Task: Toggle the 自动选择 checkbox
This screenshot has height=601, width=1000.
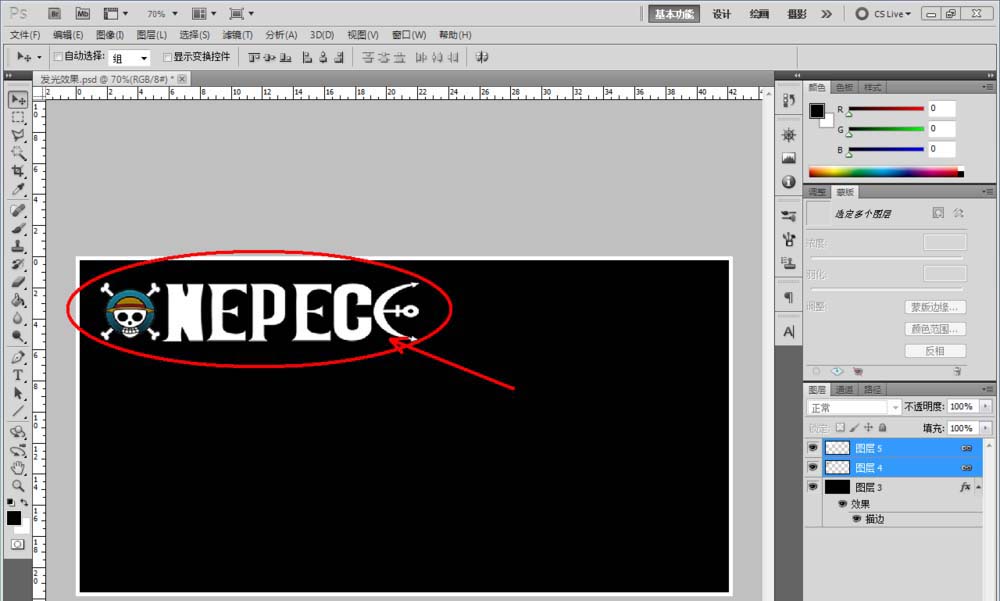Action: 58,57
